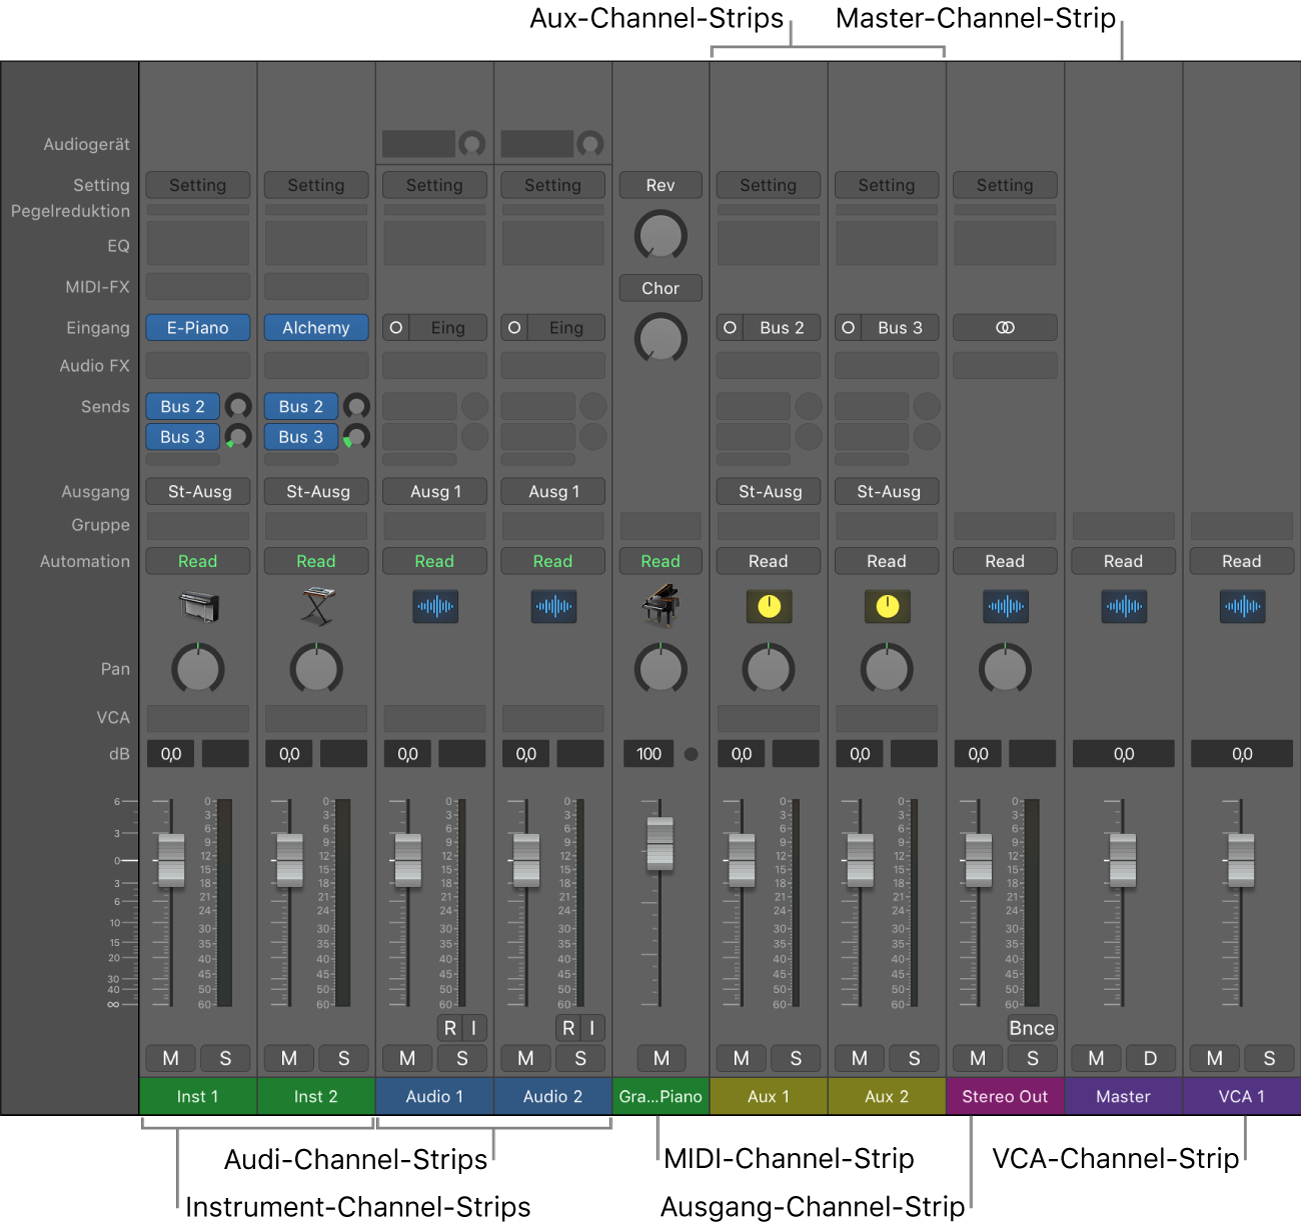Click the Aux 2 yellow knob icon
This screenshot has height=1229, width=1301.
click(x=887, y=606)
